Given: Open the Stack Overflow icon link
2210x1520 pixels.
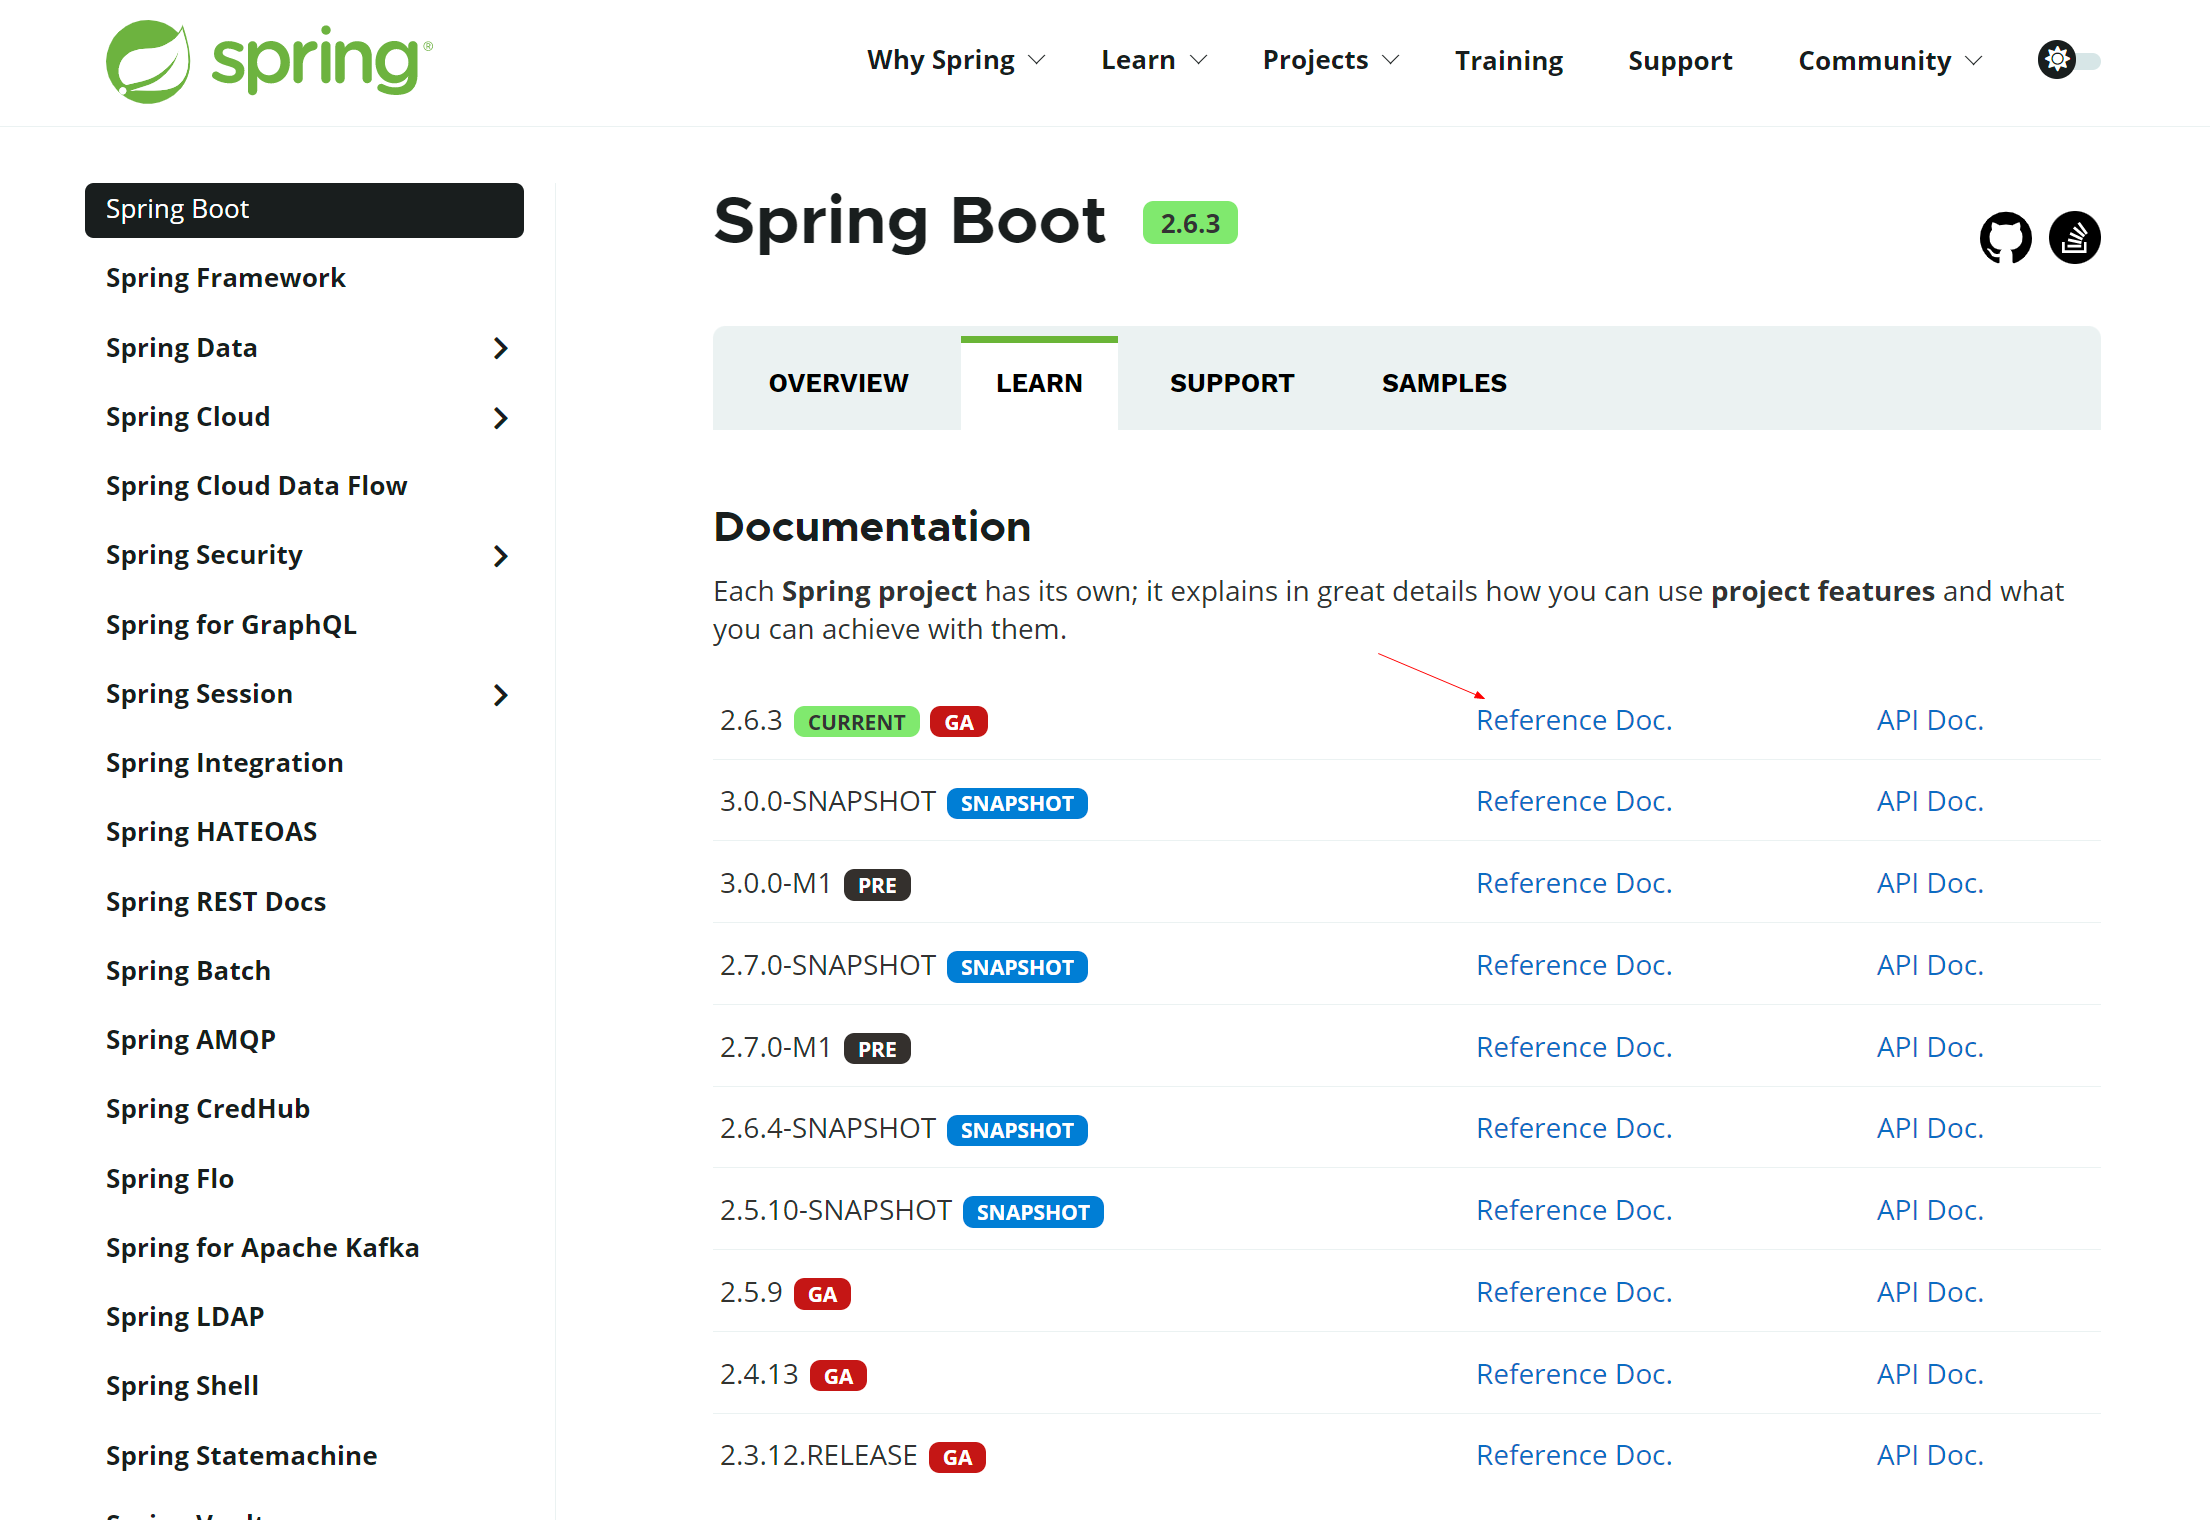Looking at the screenshot, I should coord(2074,238).
